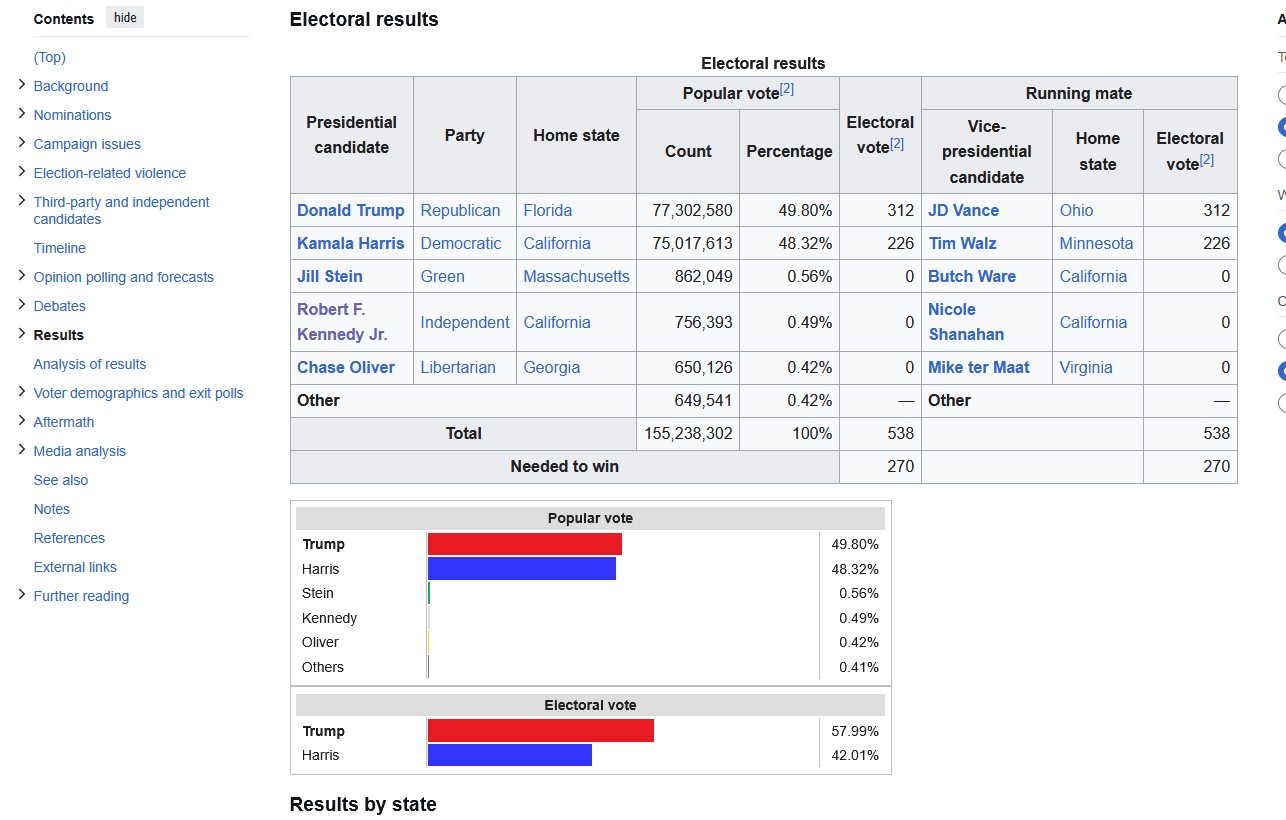Expand the Further reading chevron
Viewport: 1286px width, 820px height.
(x=22, y=595)
